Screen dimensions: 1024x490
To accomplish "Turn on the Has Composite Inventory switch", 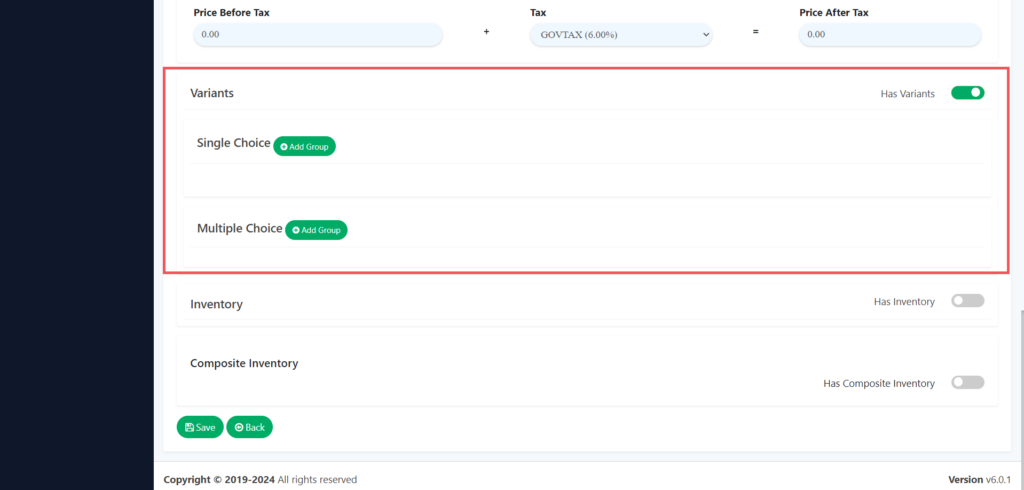I will [x=967, y=382].
